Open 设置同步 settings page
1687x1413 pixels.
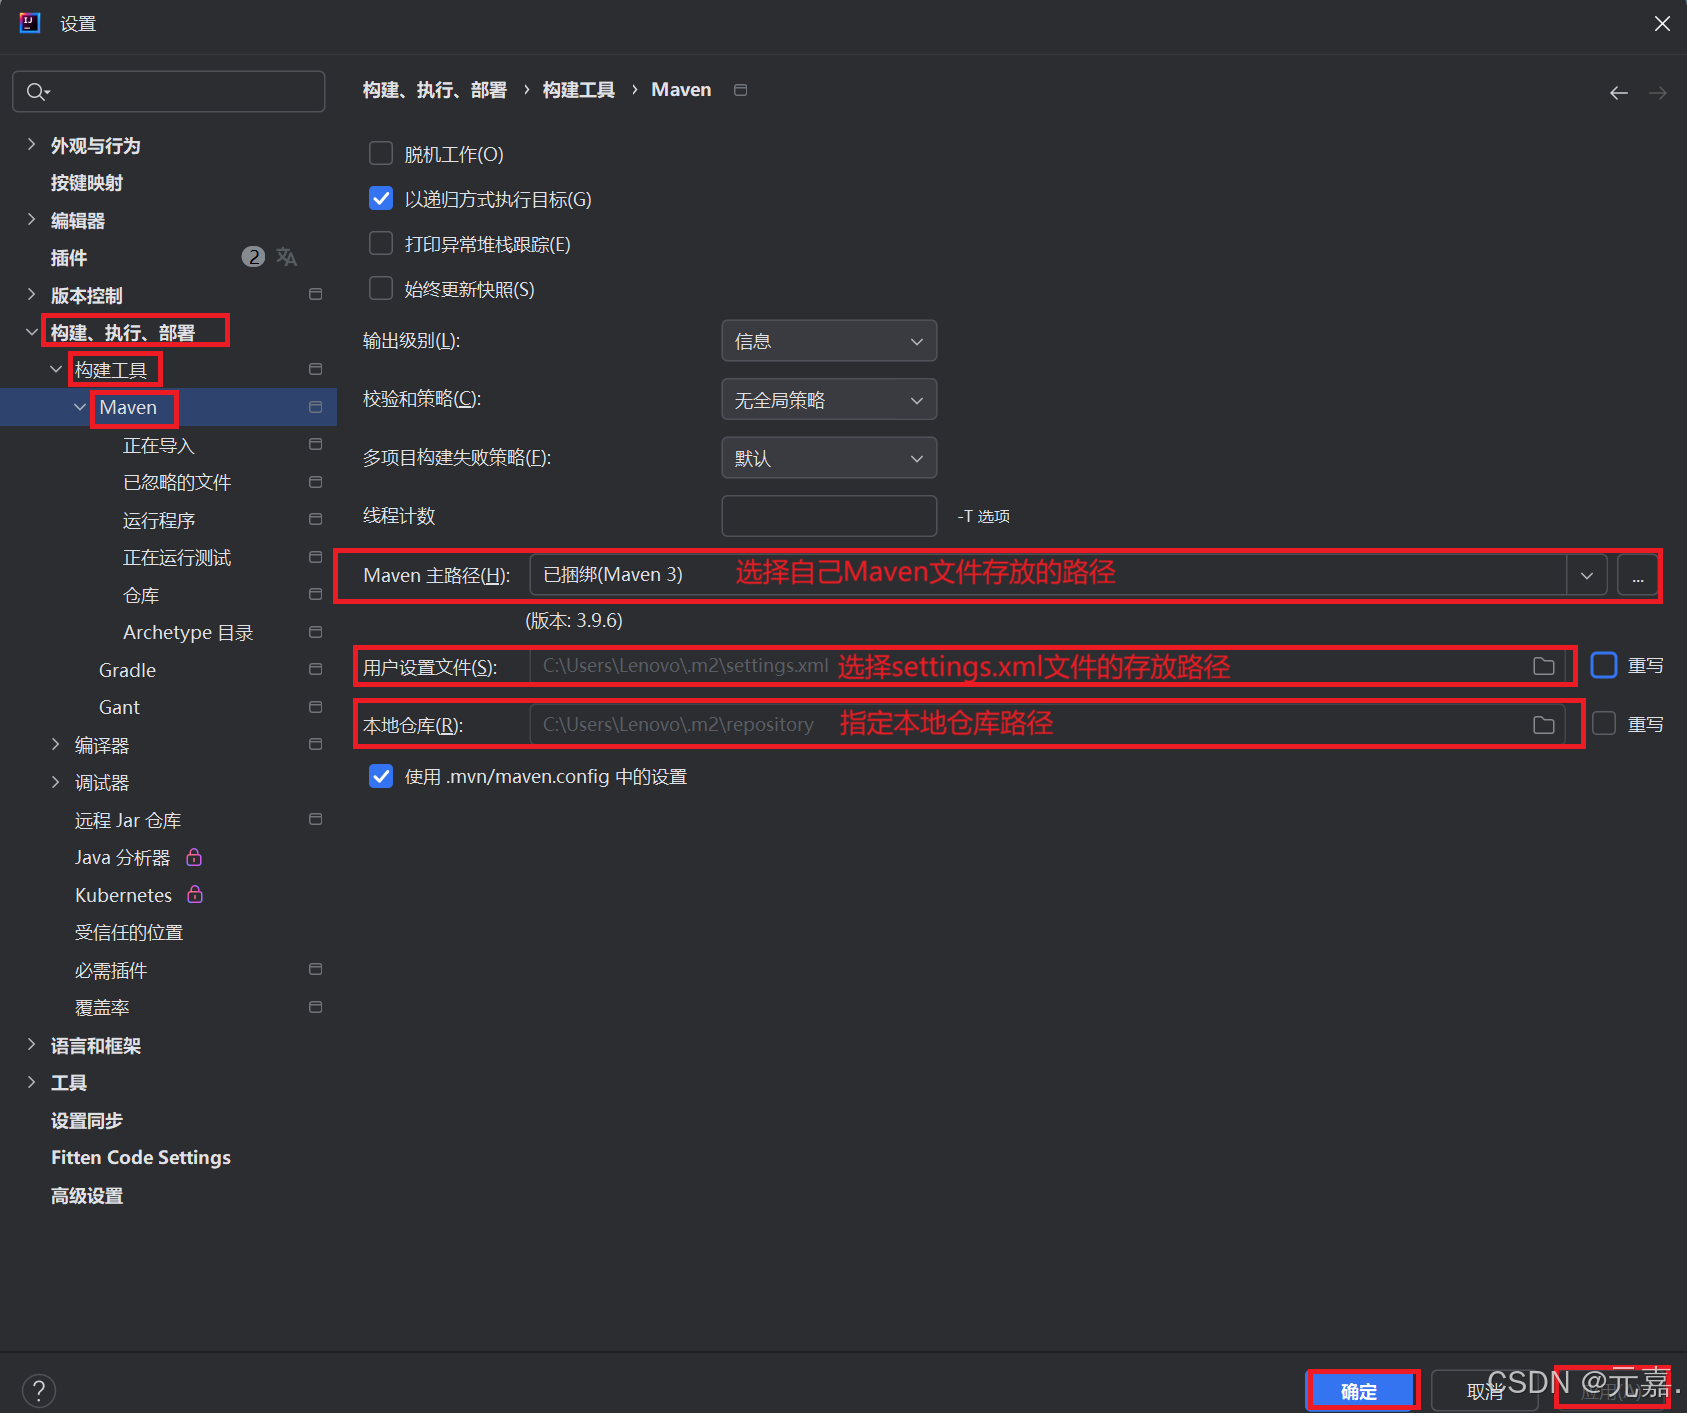point(87,1120)
